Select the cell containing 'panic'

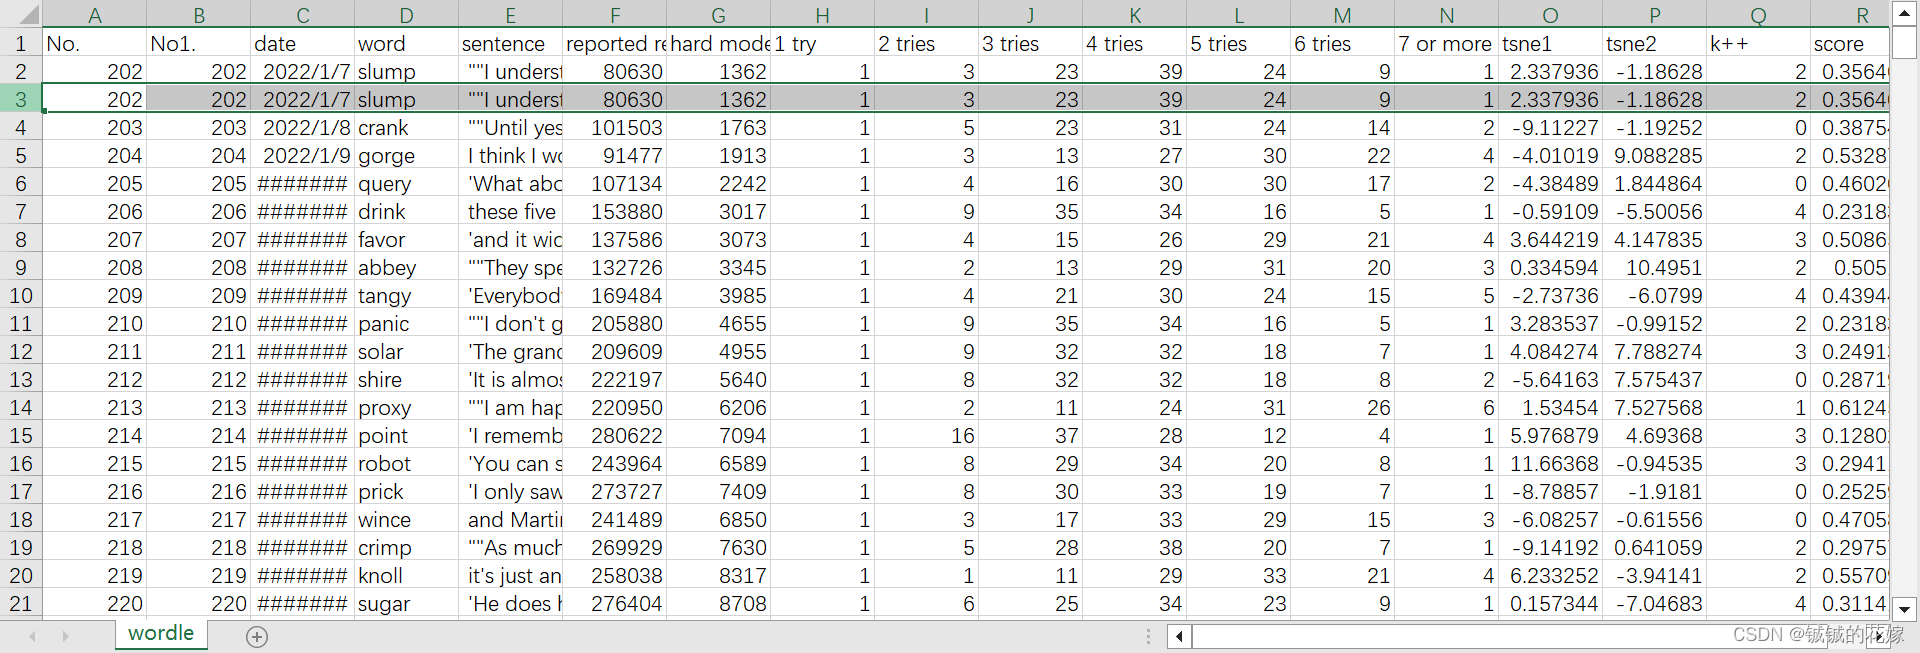click(x=407, y=323)
